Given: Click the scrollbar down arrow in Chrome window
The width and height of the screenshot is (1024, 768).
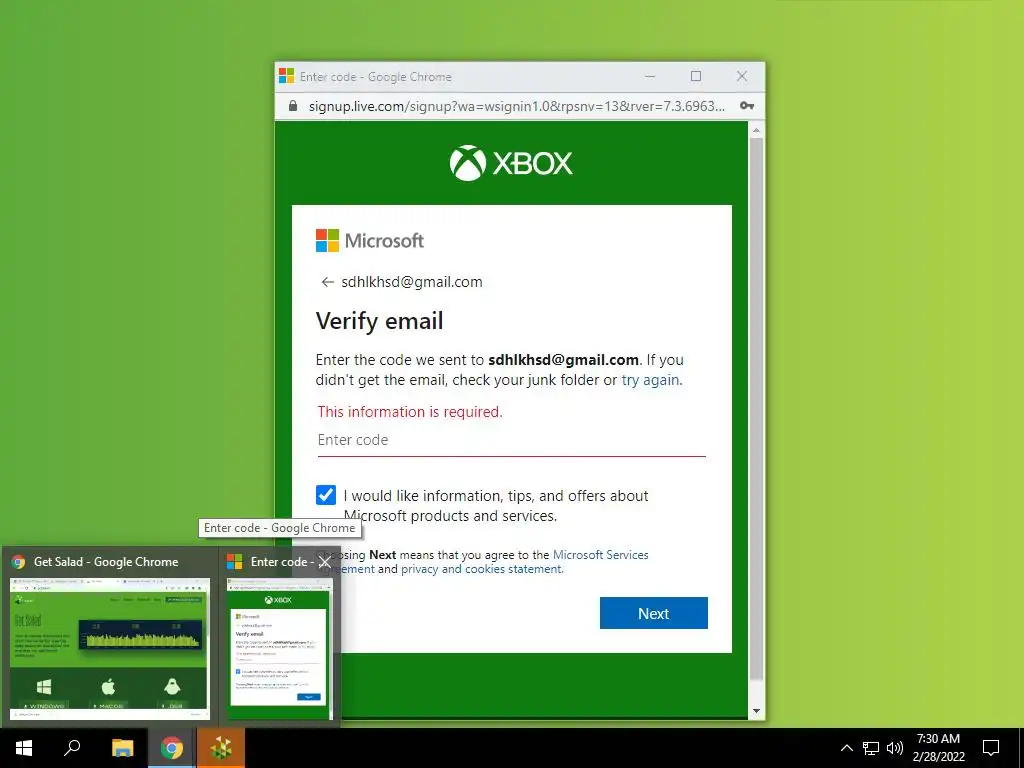Looking at the screenshot, I should [756, 711].
